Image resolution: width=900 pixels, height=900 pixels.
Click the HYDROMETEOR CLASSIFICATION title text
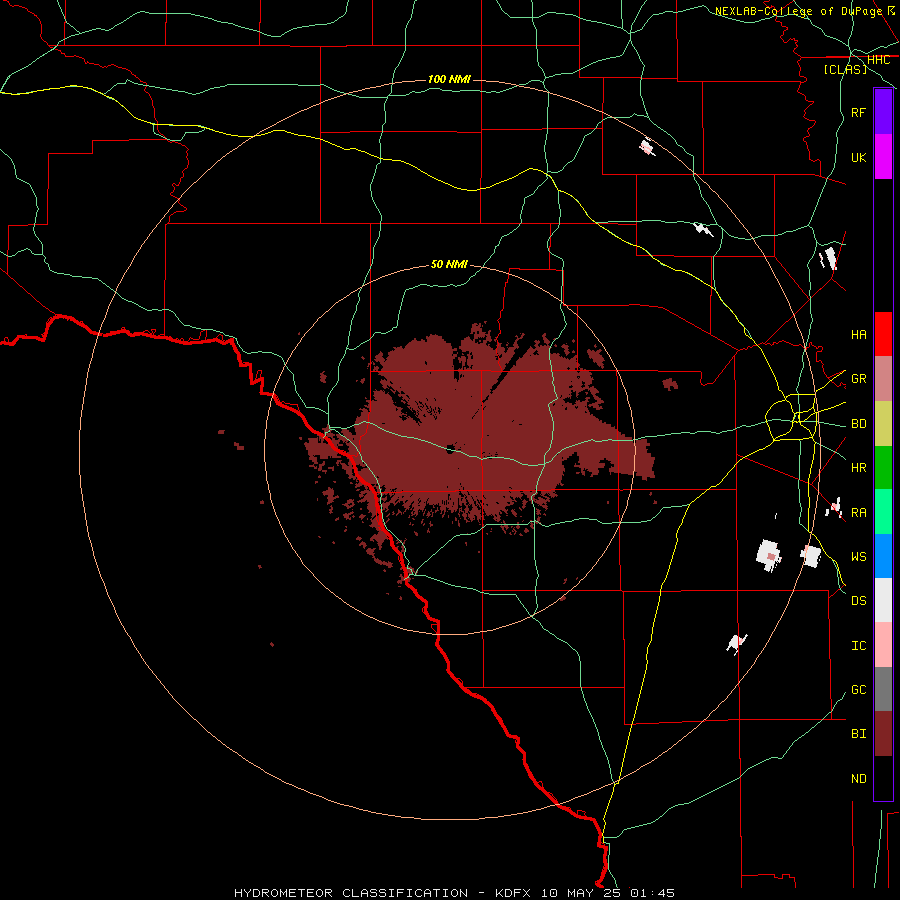[x=351, y=893]
